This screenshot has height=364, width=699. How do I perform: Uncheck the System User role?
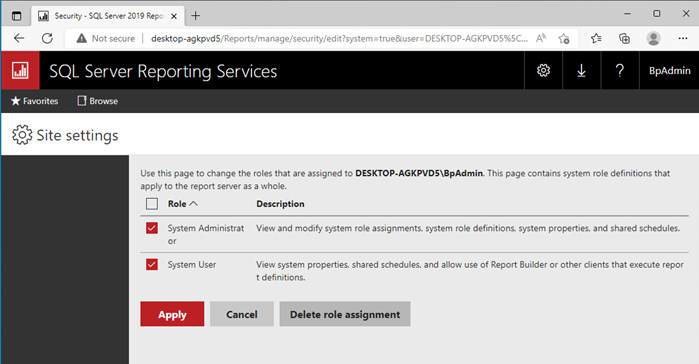coord(152,265)
